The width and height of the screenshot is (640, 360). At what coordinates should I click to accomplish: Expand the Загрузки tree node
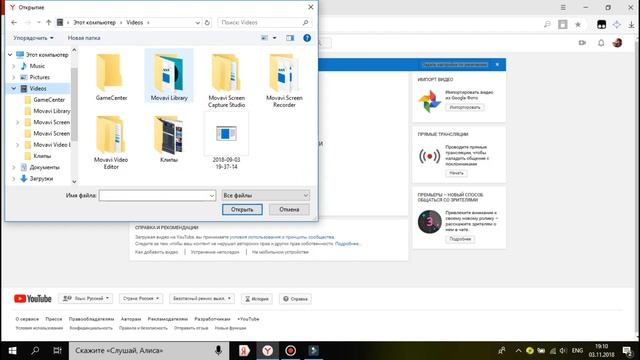point(14,179)
